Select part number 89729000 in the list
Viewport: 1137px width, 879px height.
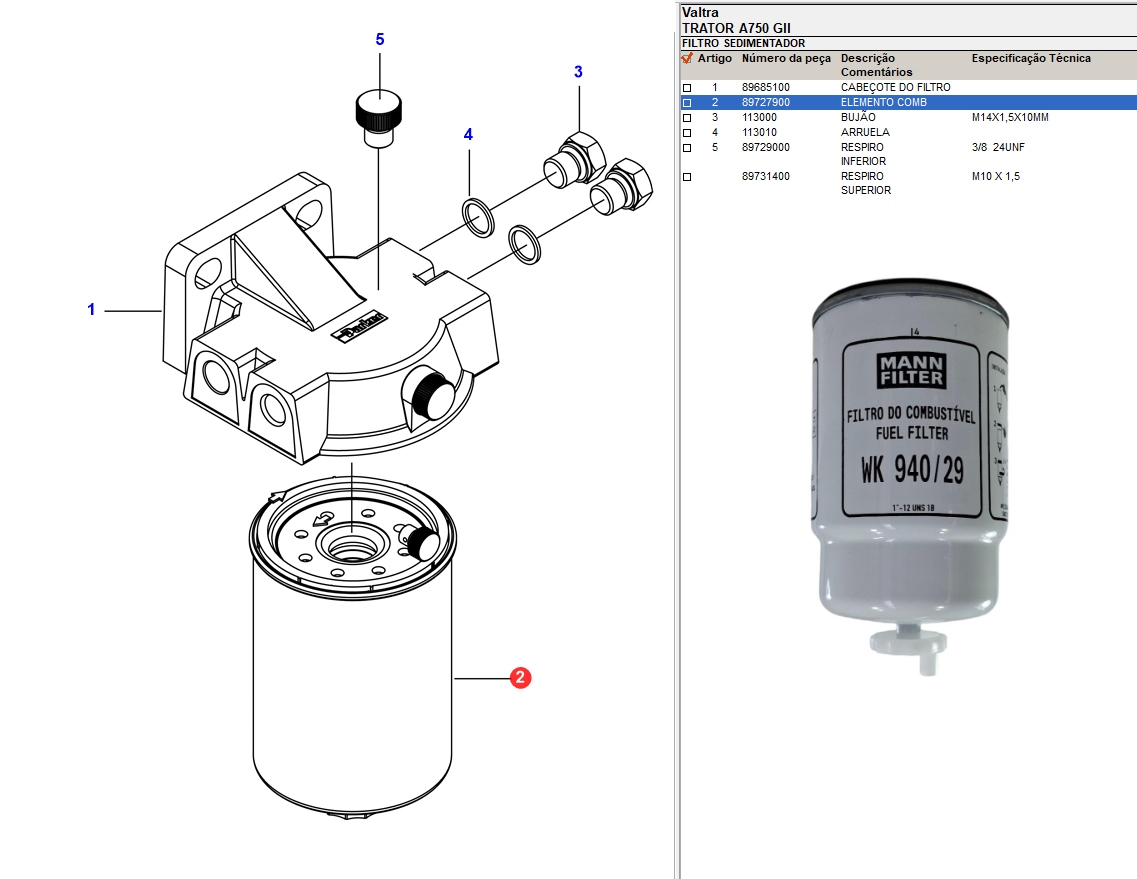click(766, 147)
